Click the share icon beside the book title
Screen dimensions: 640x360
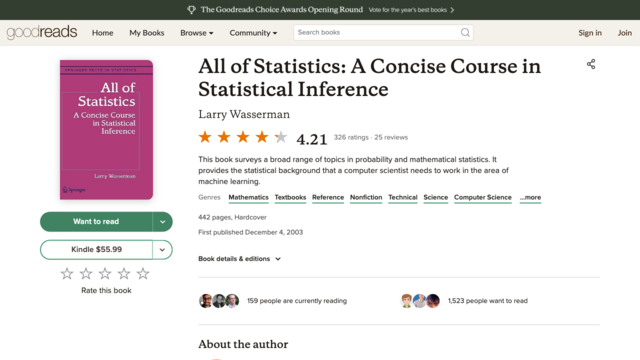(591, 64)
